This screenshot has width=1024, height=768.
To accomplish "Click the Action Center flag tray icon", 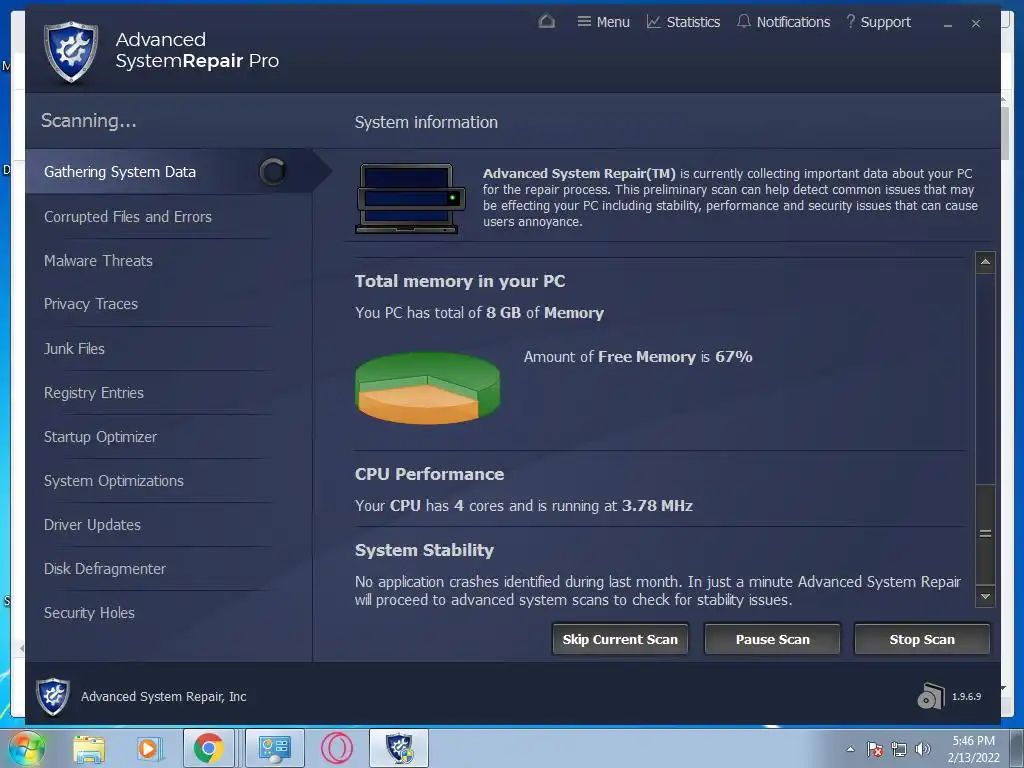I will click(875, 749).
